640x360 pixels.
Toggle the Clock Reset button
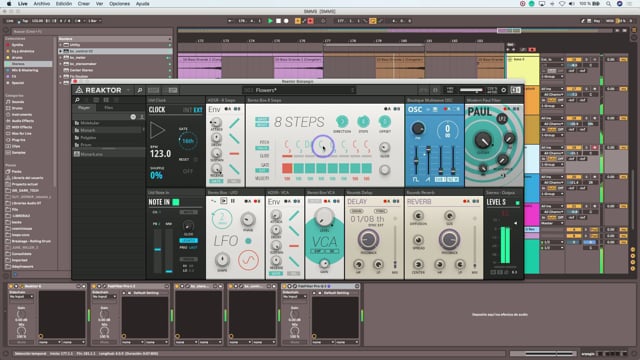195,160
